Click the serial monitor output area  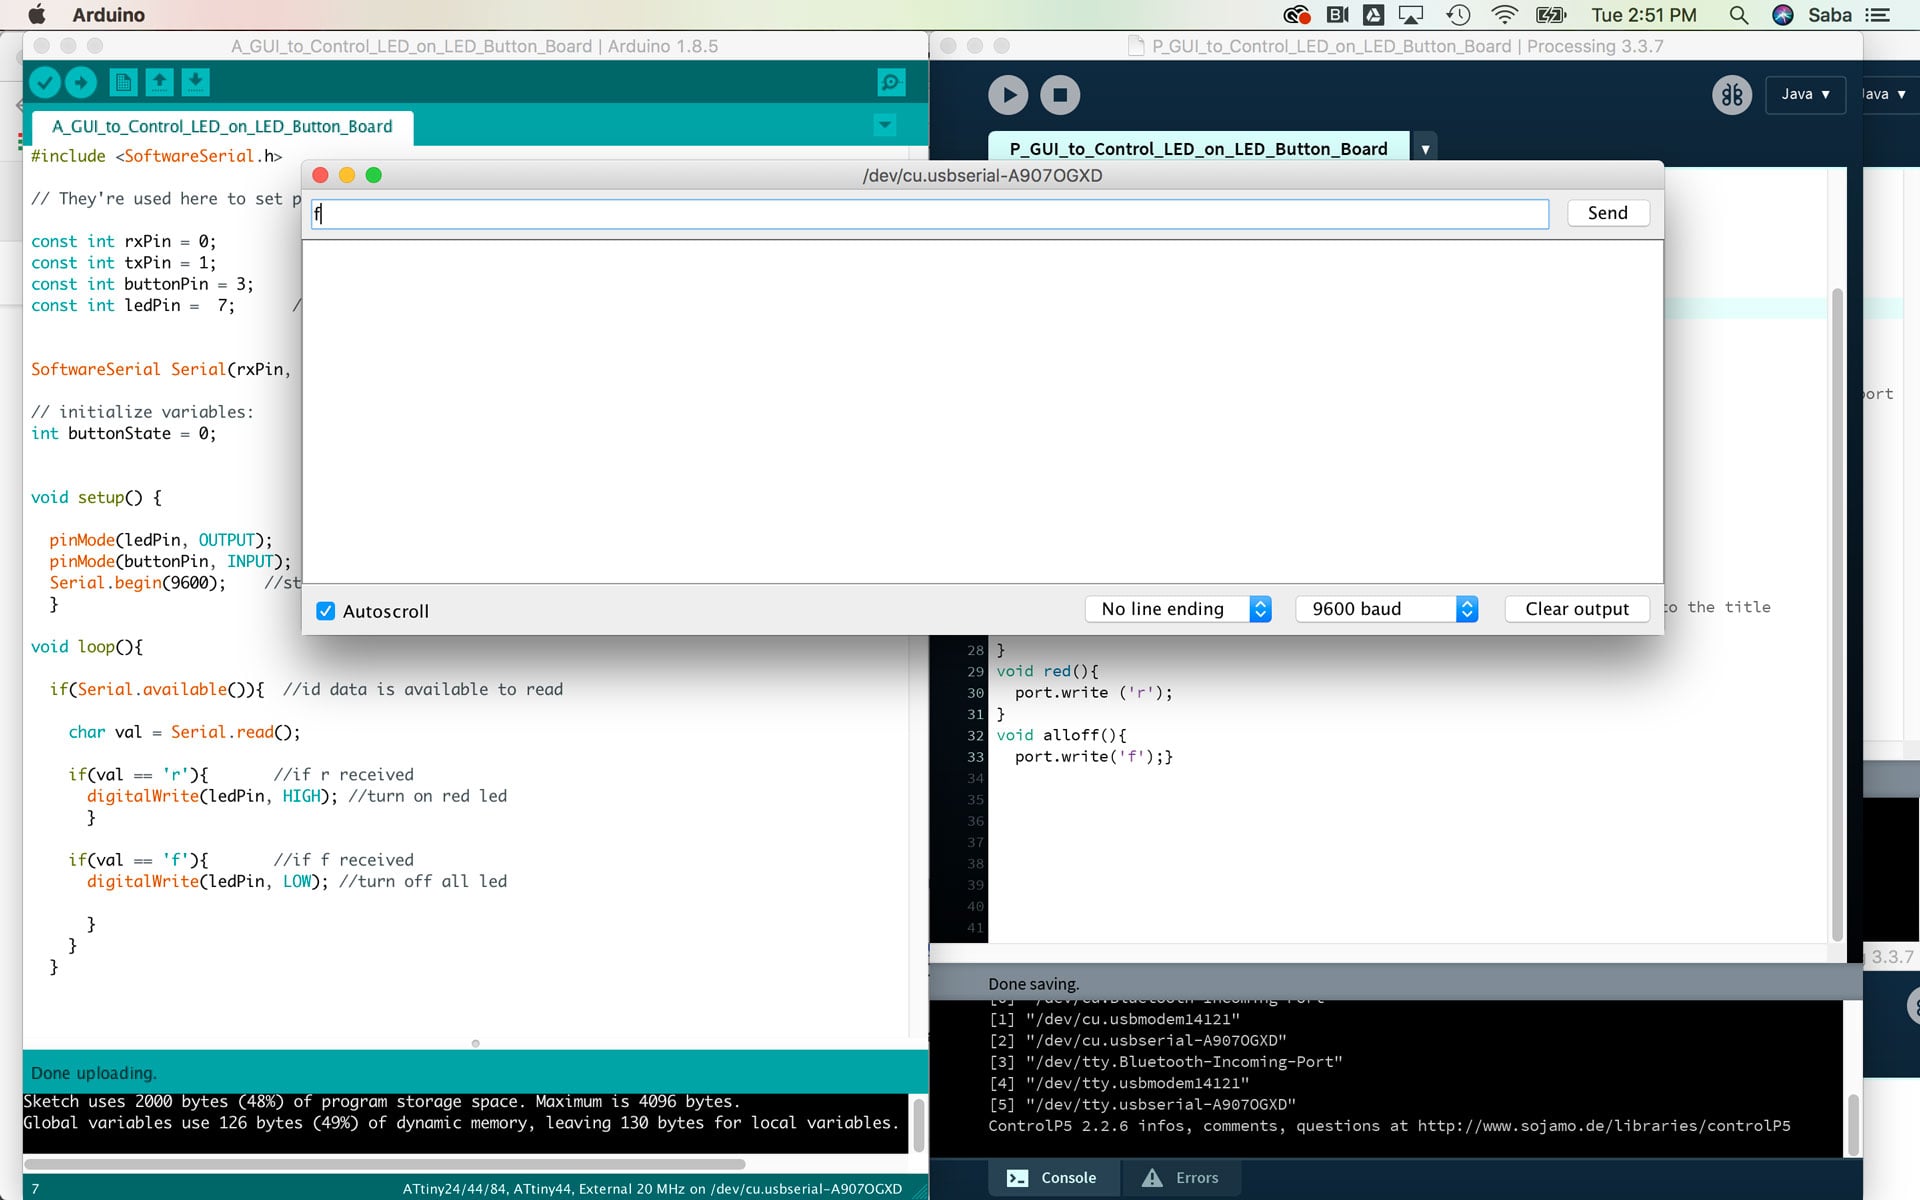tap(982, 411)
